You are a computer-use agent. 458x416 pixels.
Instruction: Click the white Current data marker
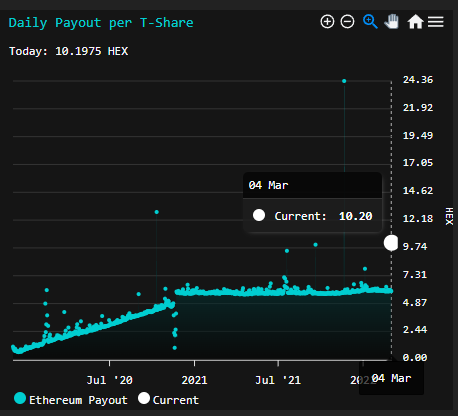click(x=391, y=243)
